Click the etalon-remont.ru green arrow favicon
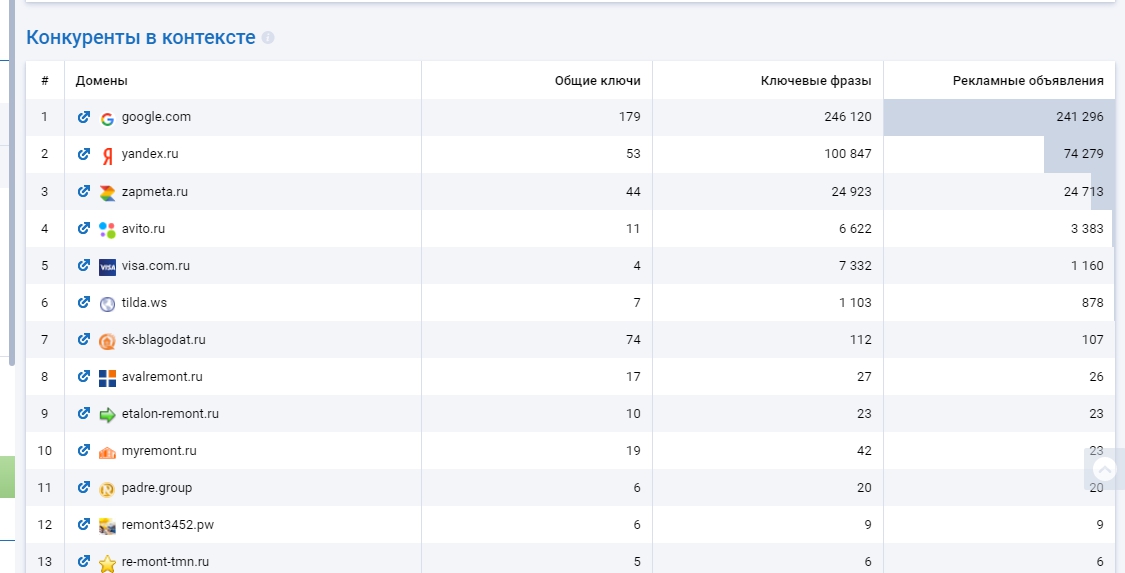The width and height of the screenshot is (1125, 573). pyautogui.click(x=108, y=414)
